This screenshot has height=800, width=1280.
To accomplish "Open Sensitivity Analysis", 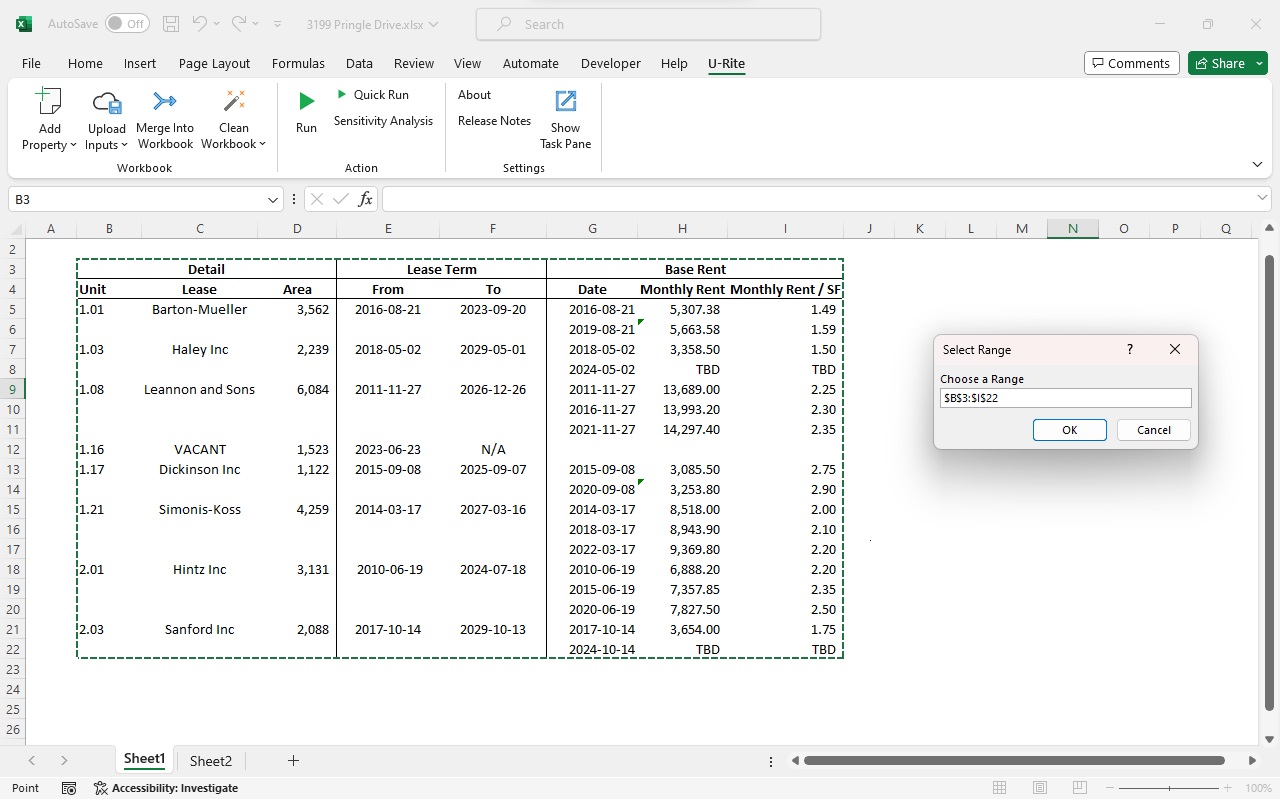I will (383, 120).
